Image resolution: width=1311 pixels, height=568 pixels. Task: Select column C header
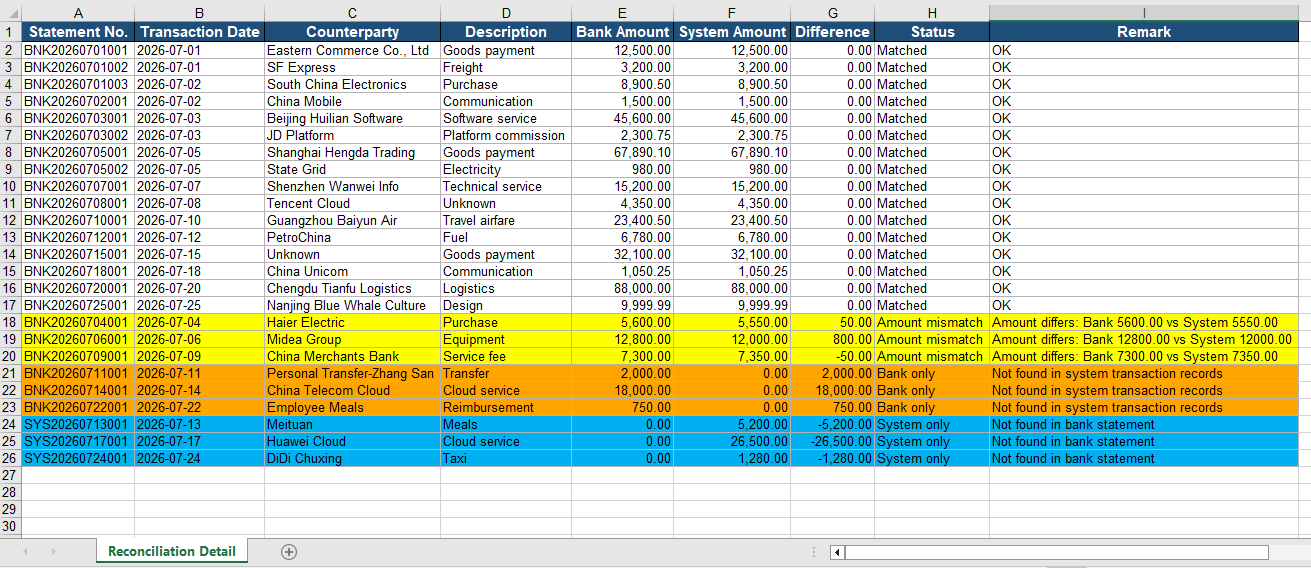pyautogui.click(x=352, y=13)
